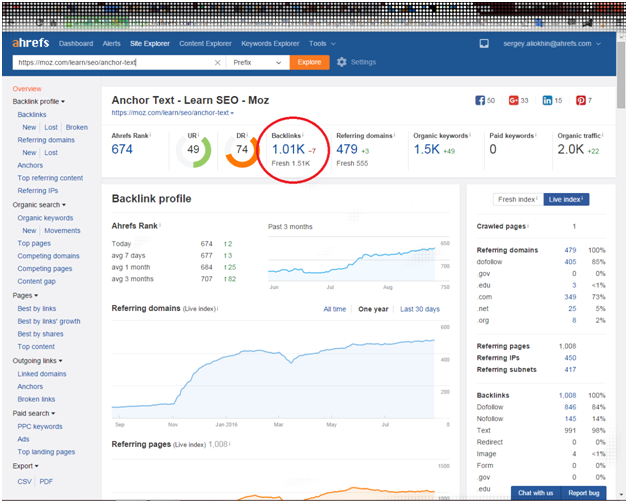Click the DR 74 gauge
The height and width of the screenshot is (503, 628).
point(242,151)
